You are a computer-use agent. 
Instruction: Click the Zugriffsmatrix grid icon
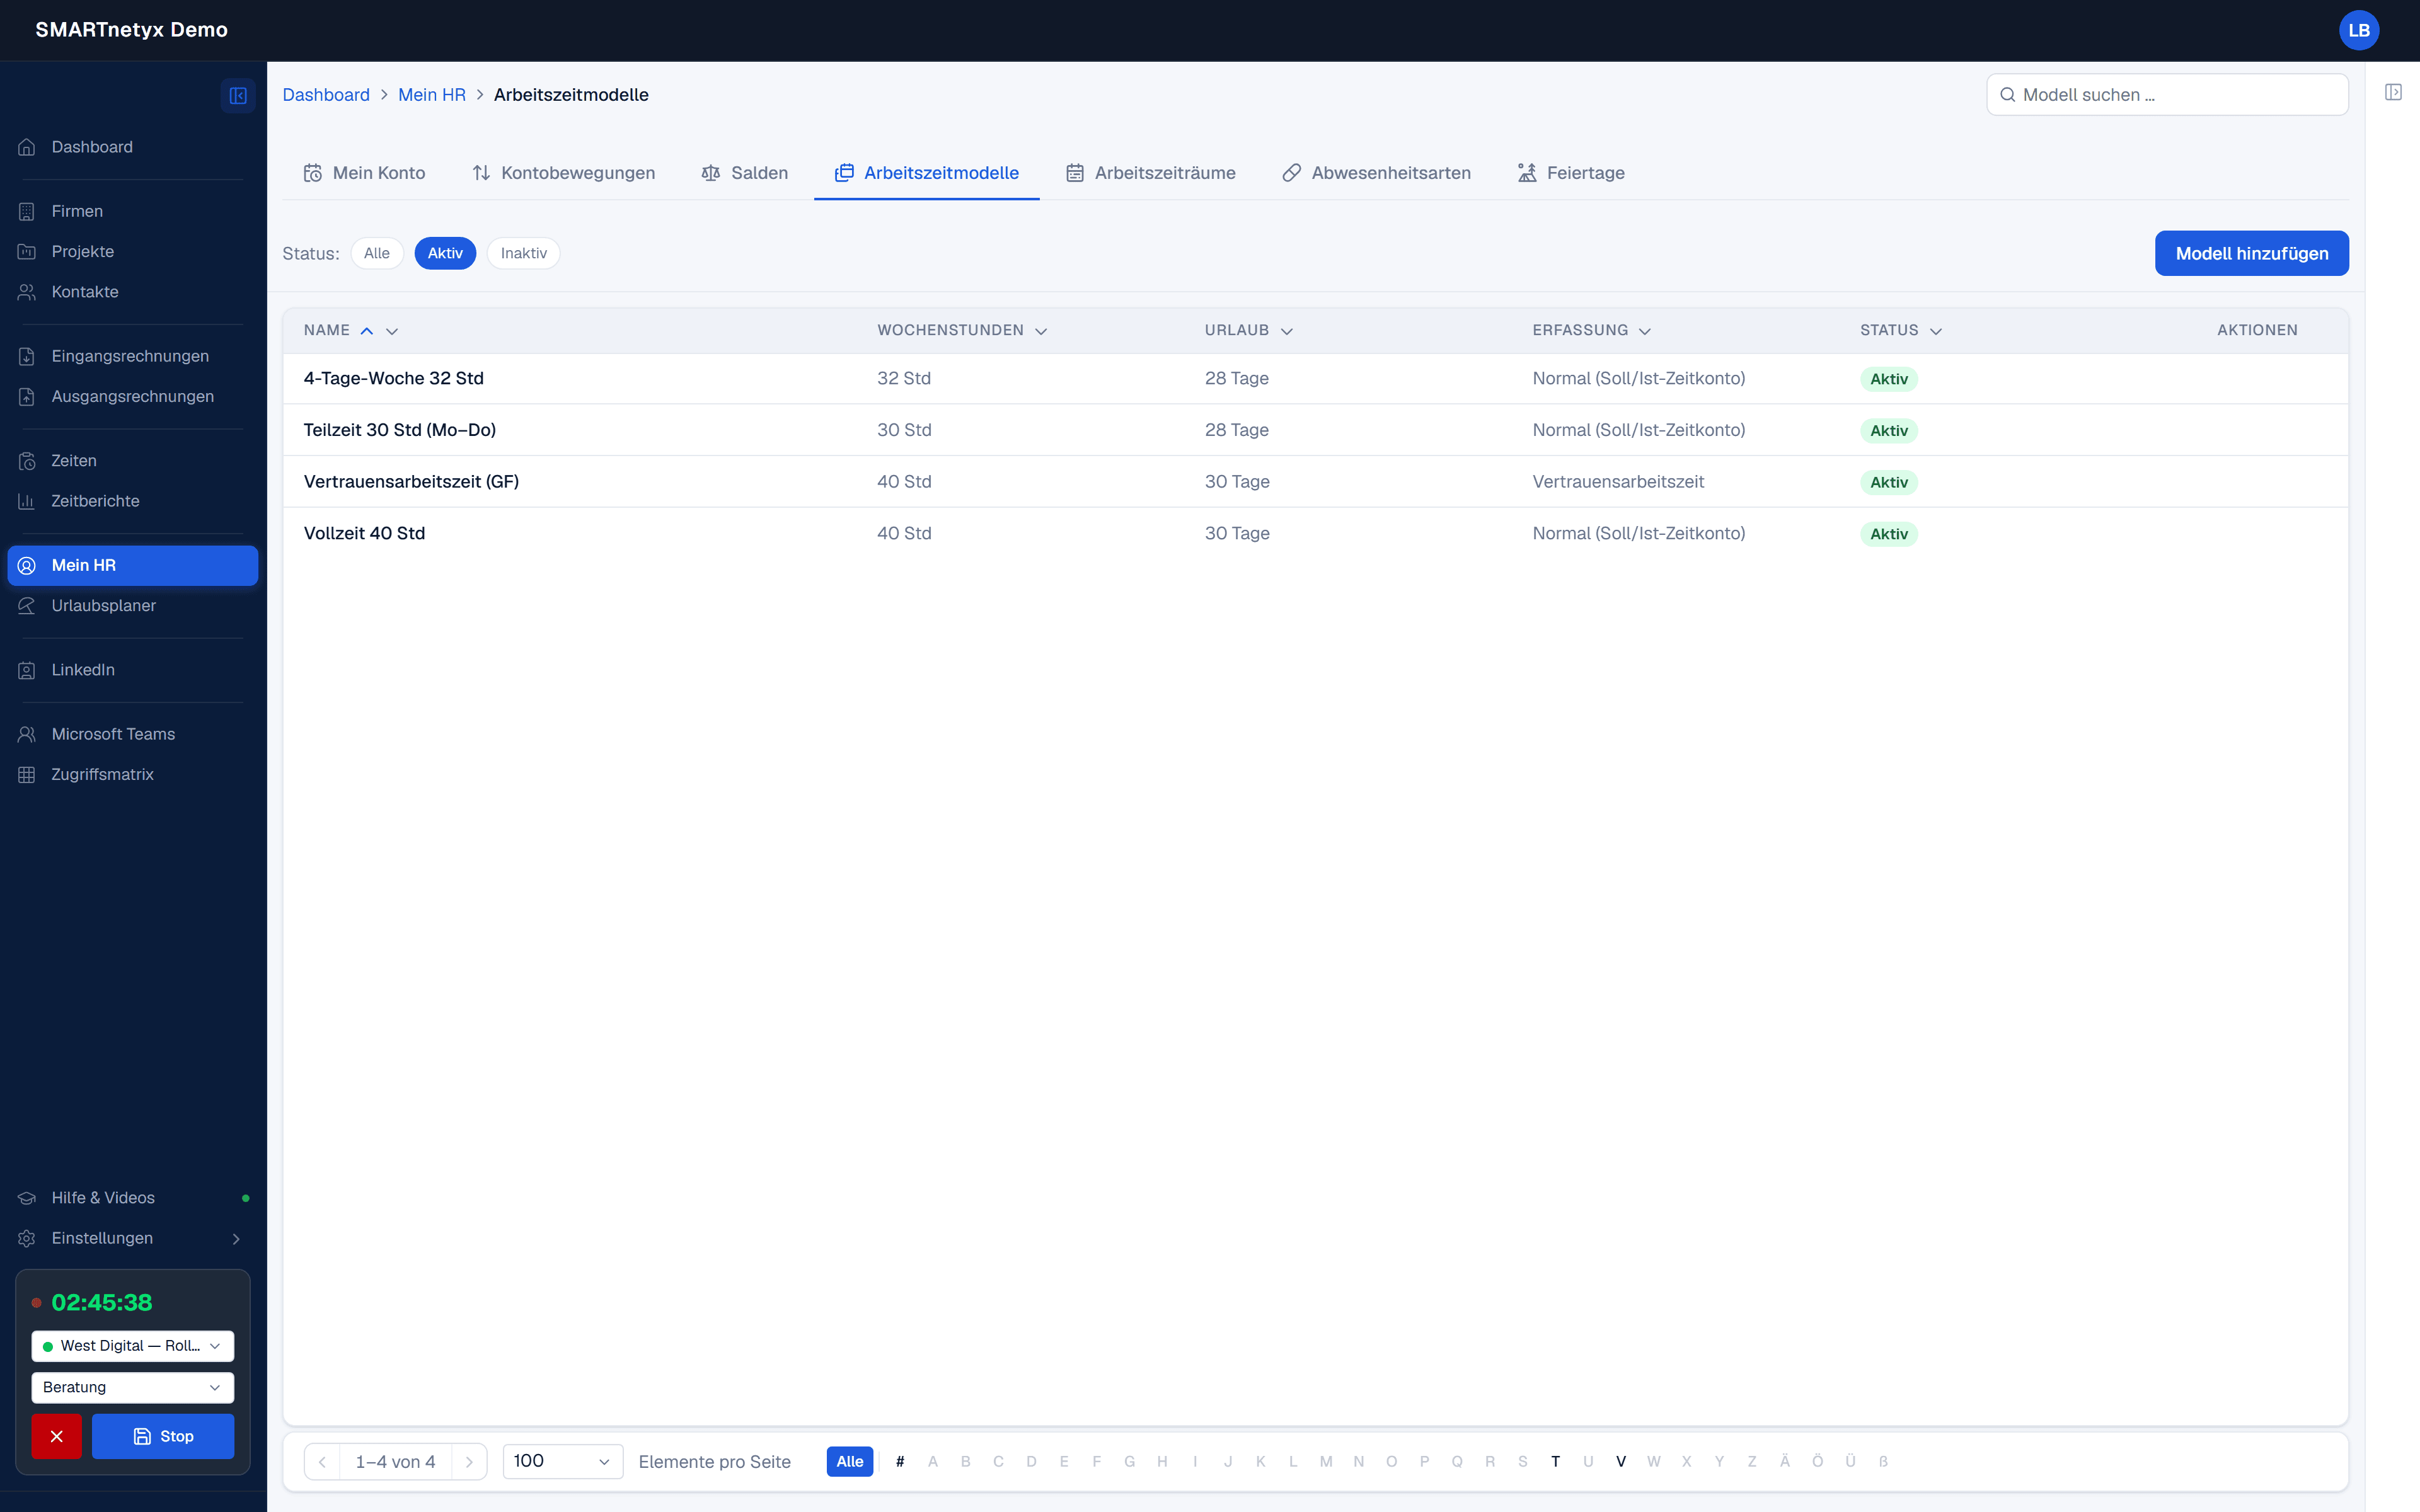coord(27,775)
